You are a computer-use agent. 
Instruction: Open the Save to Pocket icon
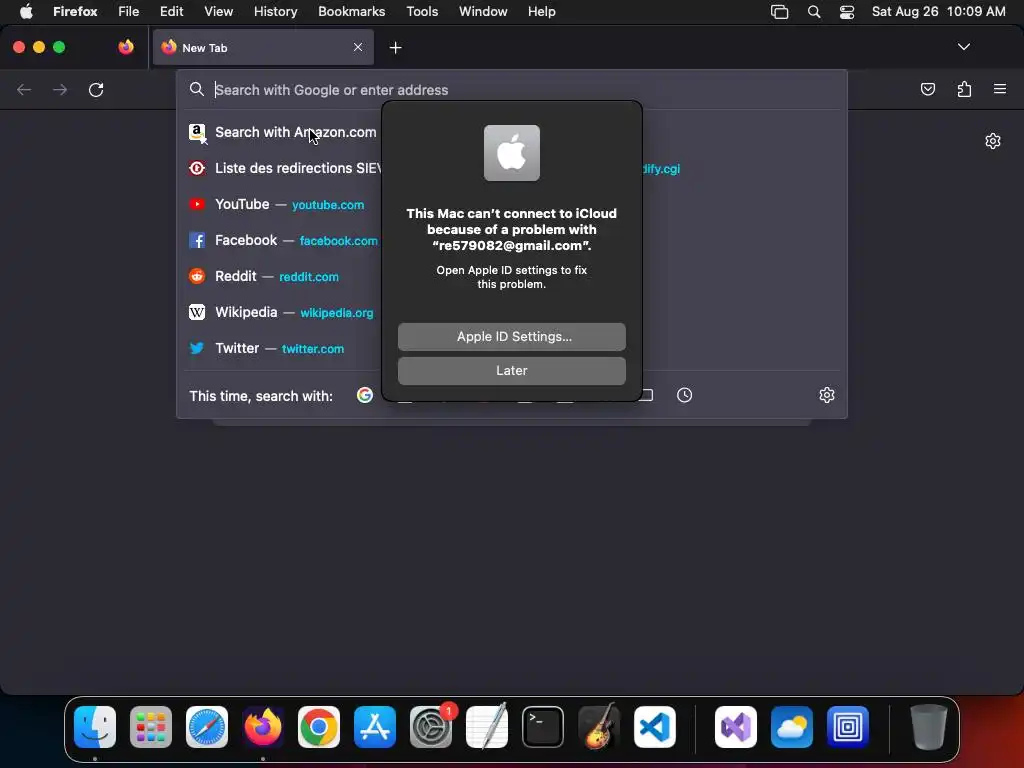click(927, 89)
